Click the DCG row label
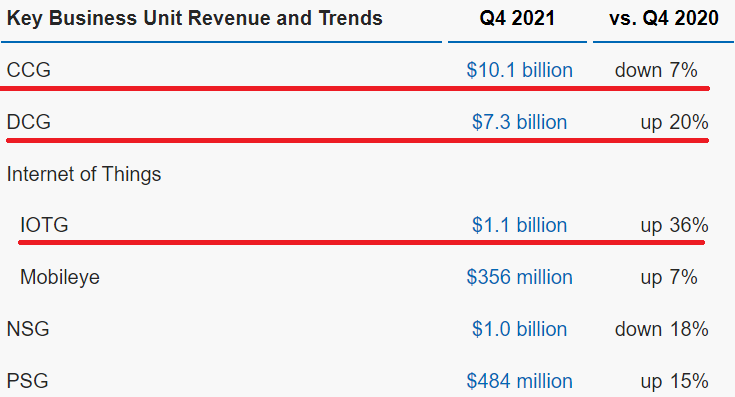 click(x=29, y=122)
